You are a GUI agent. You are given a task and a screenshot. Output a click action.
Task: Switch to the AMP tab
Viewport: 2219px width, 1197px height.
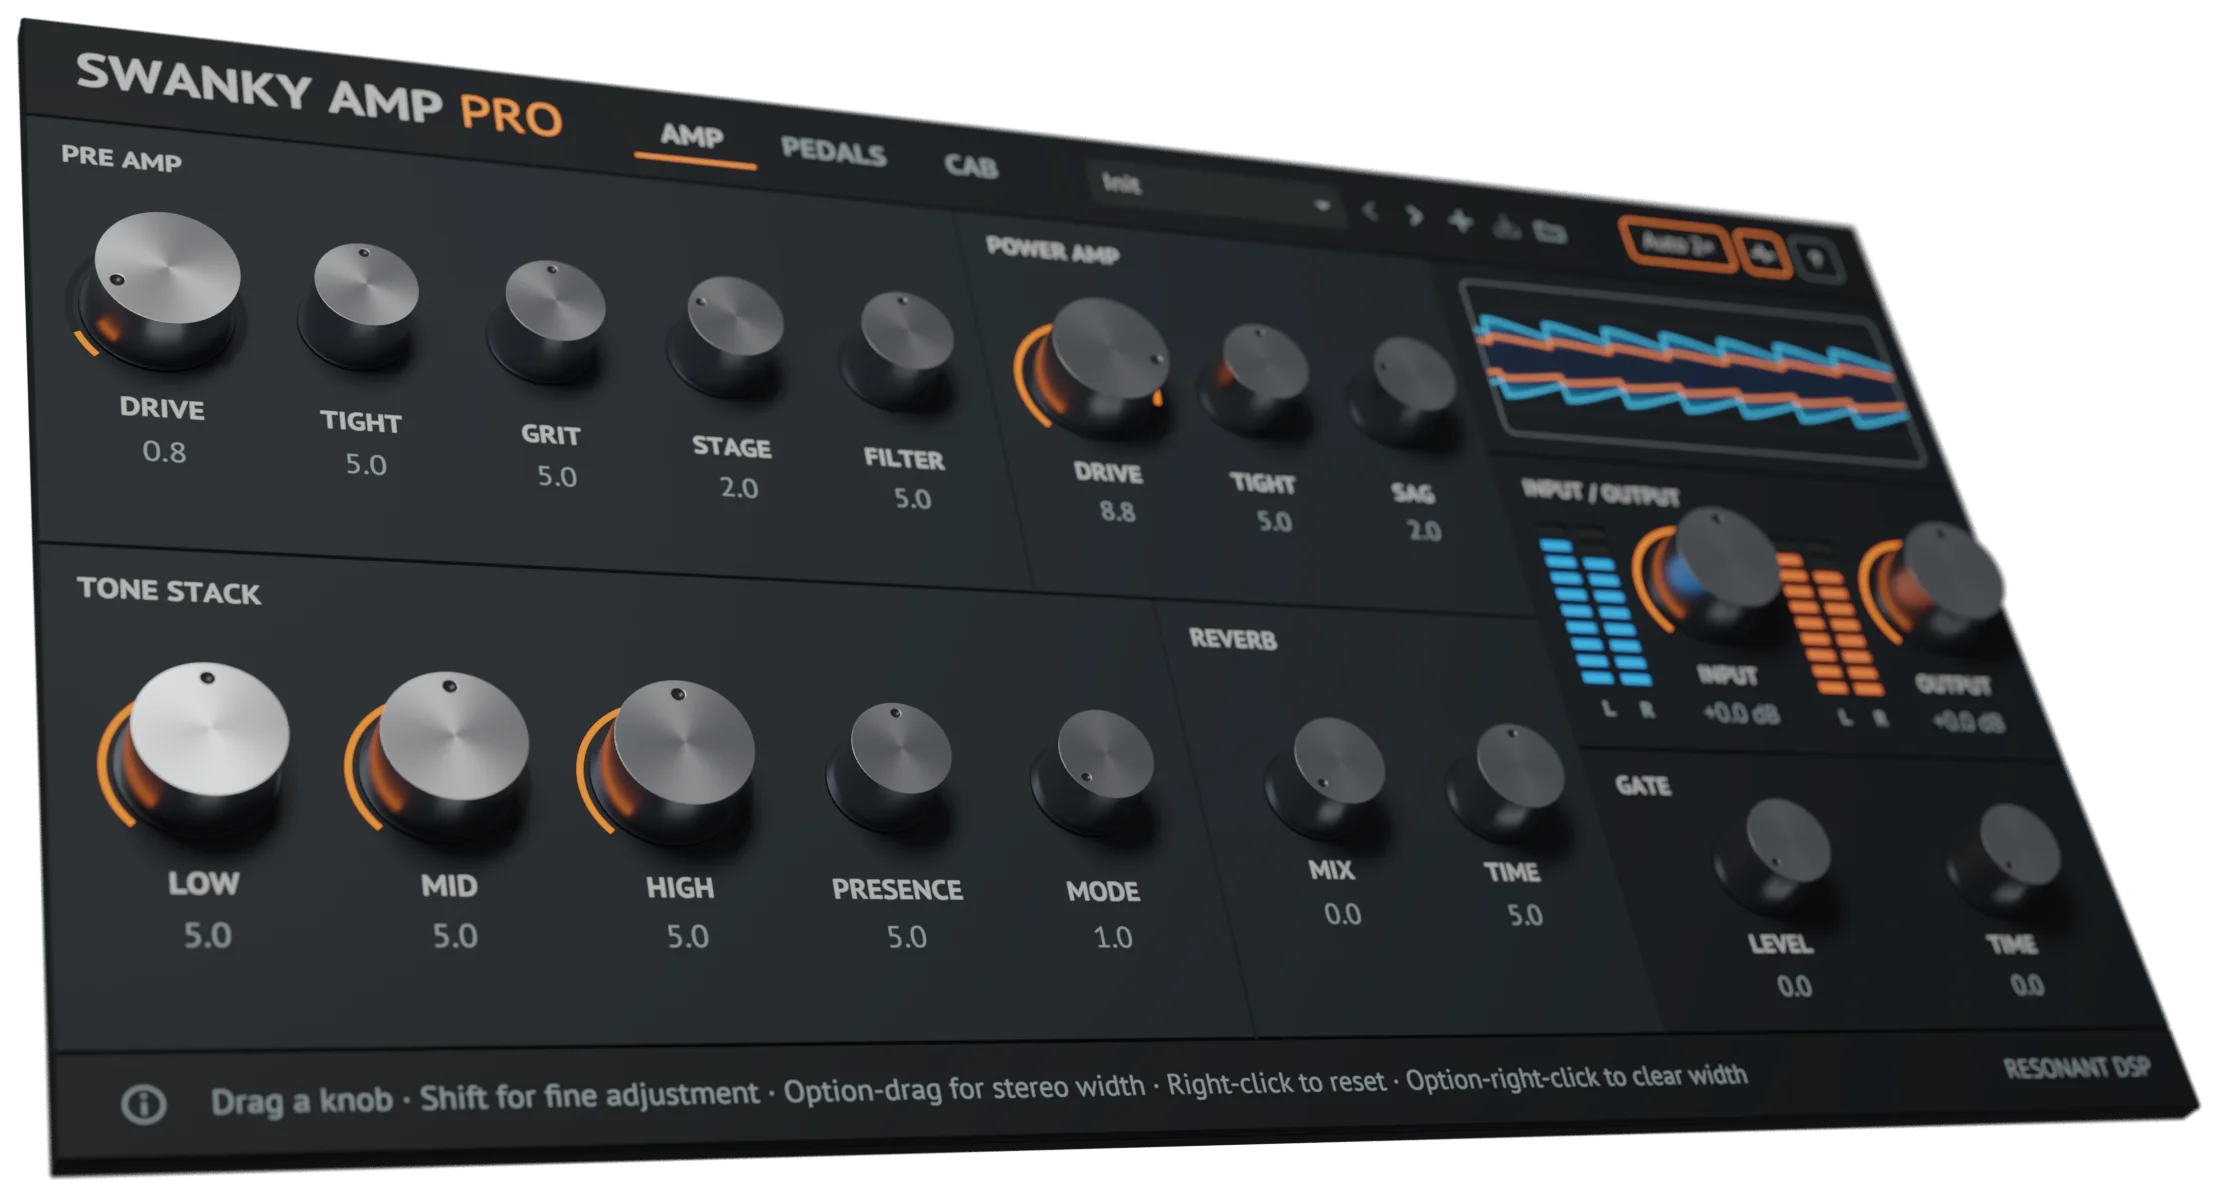[692, 135]
